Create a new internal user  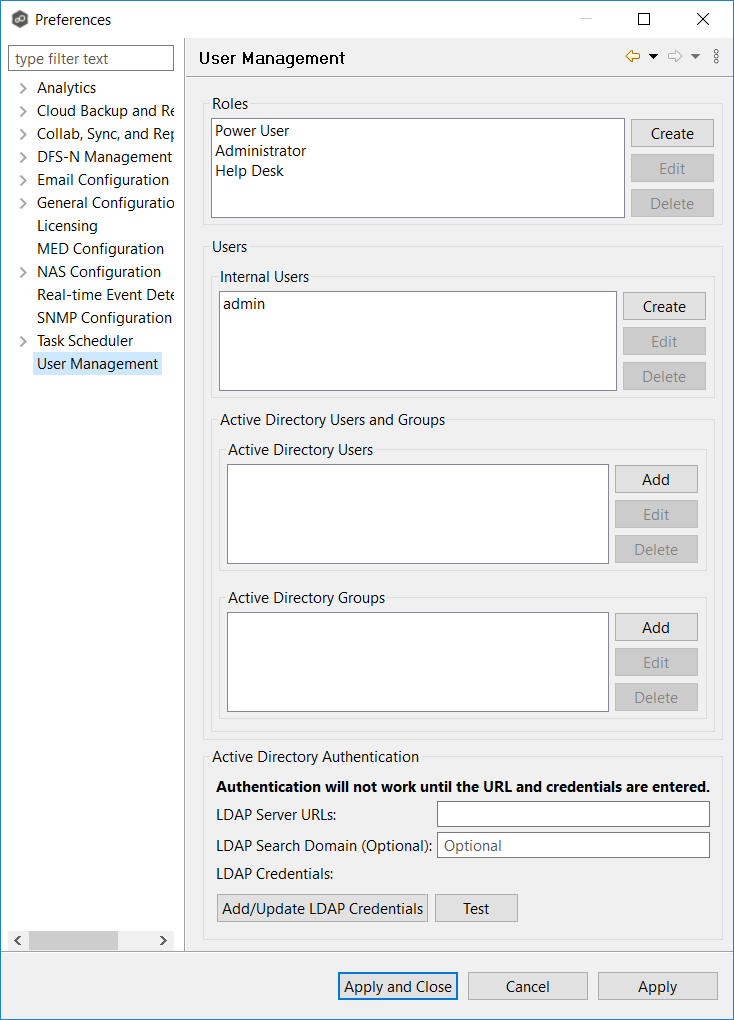pyautogui.click(x=664, y=306)
